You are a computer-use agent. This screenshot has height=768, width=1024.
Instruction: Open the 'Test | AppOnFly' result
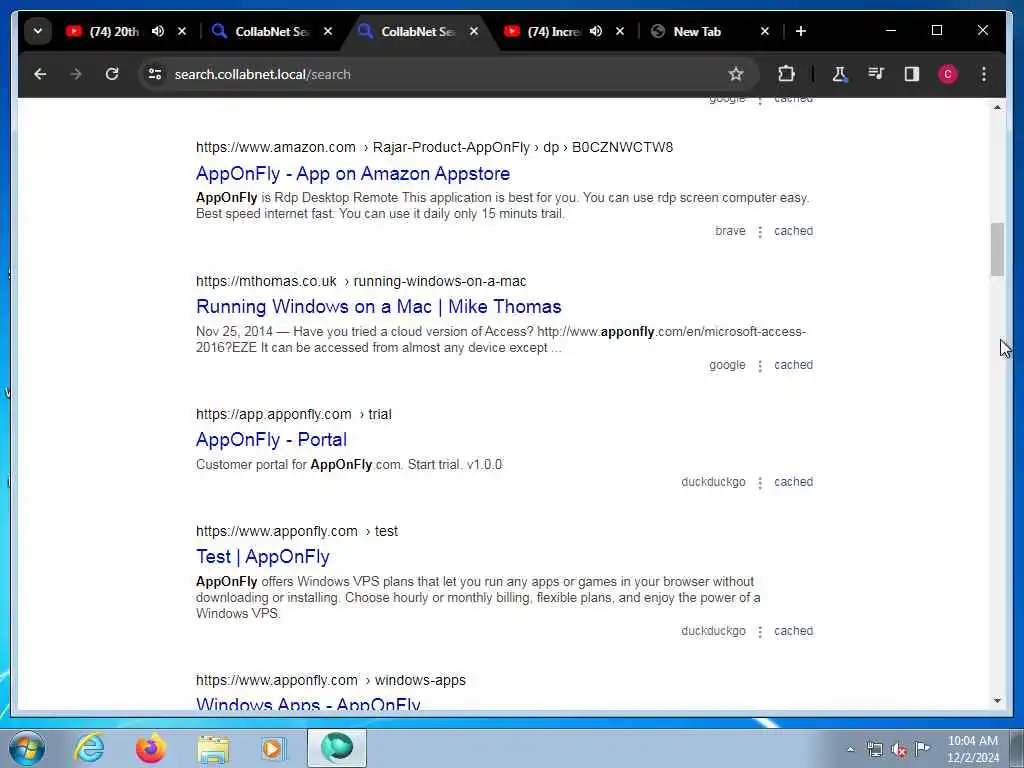point(263,556)
